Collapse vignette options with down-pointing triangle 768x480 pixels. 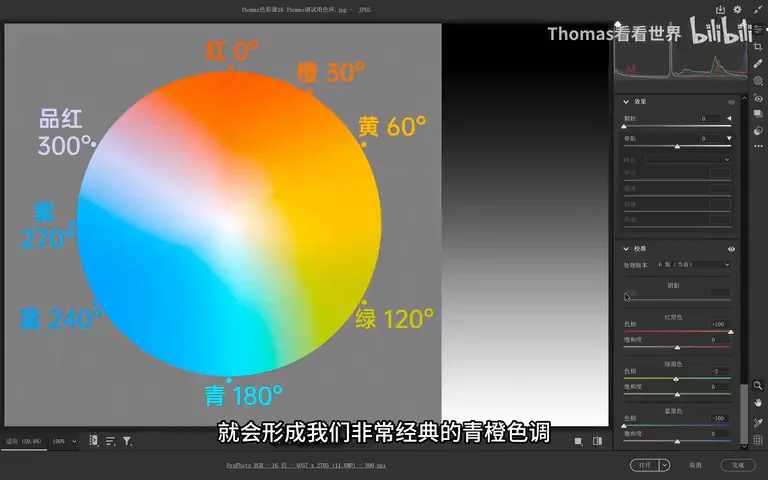(x=729, y=139)
